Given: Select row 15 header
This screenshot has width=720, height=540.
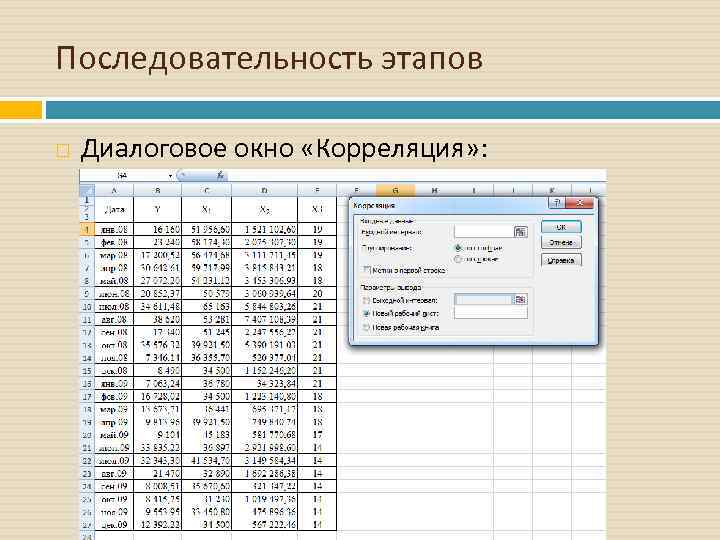Looking at the screenshot, I should 87,371.
